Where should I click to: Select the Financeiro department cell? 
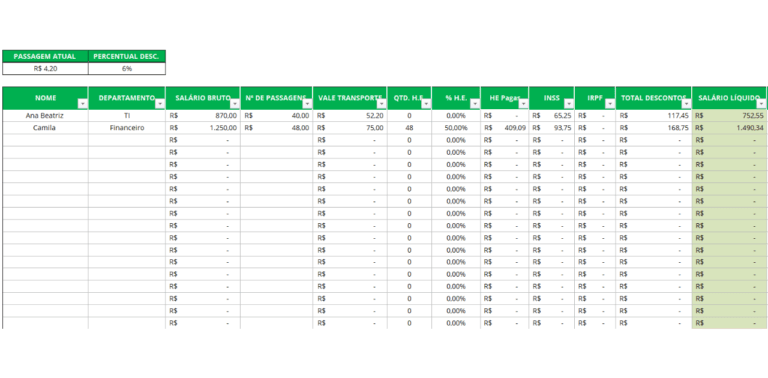tap(127, 128)
